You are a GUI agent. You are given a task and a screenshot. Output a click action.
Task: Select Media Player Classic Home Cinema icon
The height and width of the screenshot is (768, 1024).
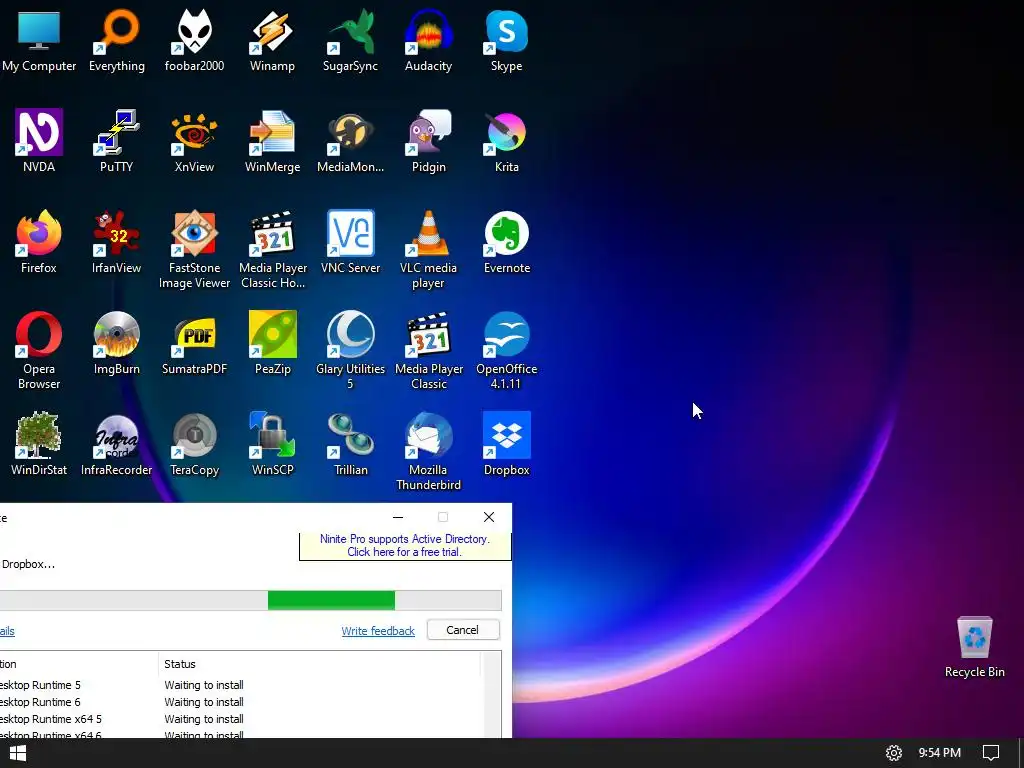pyautogui.click(x=272, y=249)
